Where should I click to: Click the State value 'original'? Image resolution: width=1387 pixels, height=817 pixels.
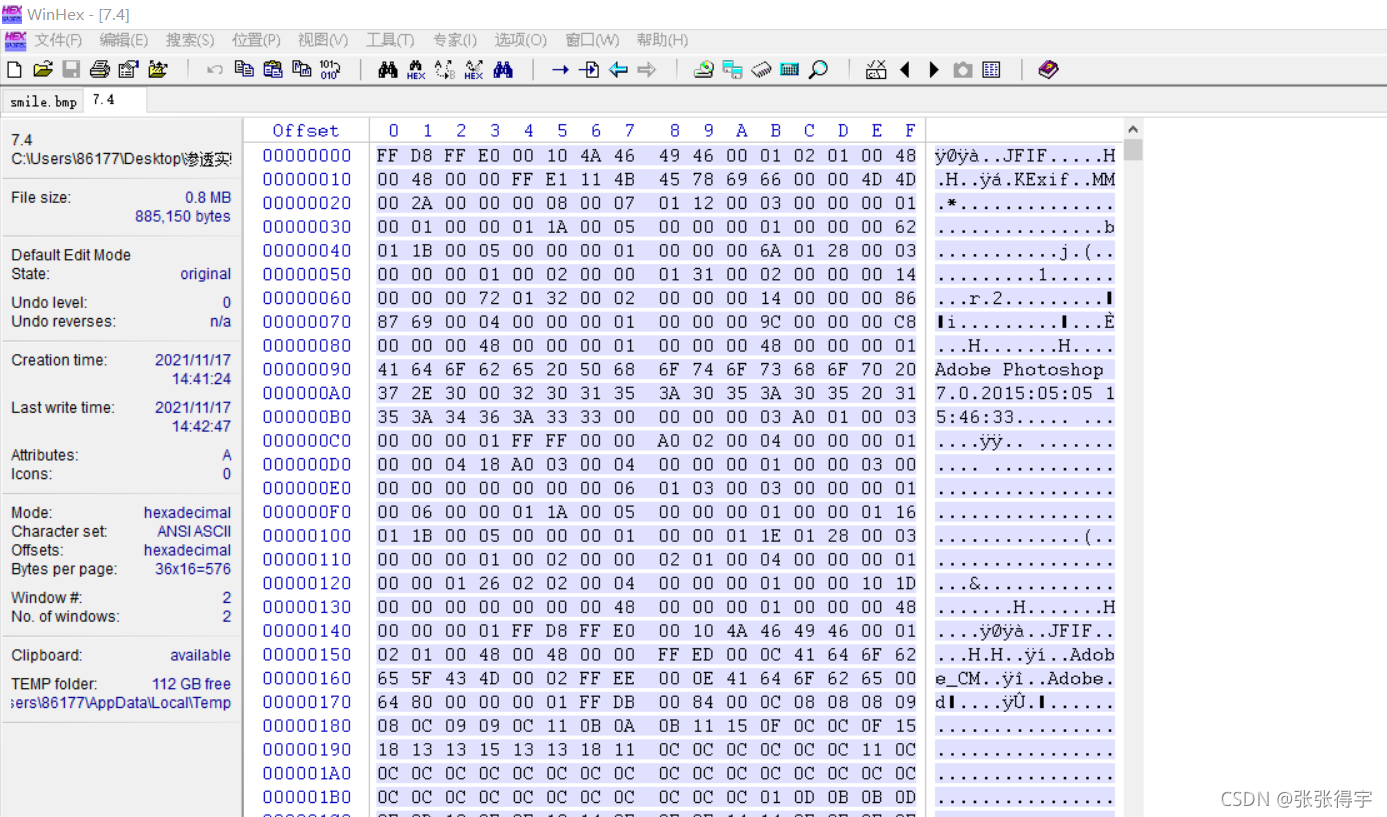point(206,274)
